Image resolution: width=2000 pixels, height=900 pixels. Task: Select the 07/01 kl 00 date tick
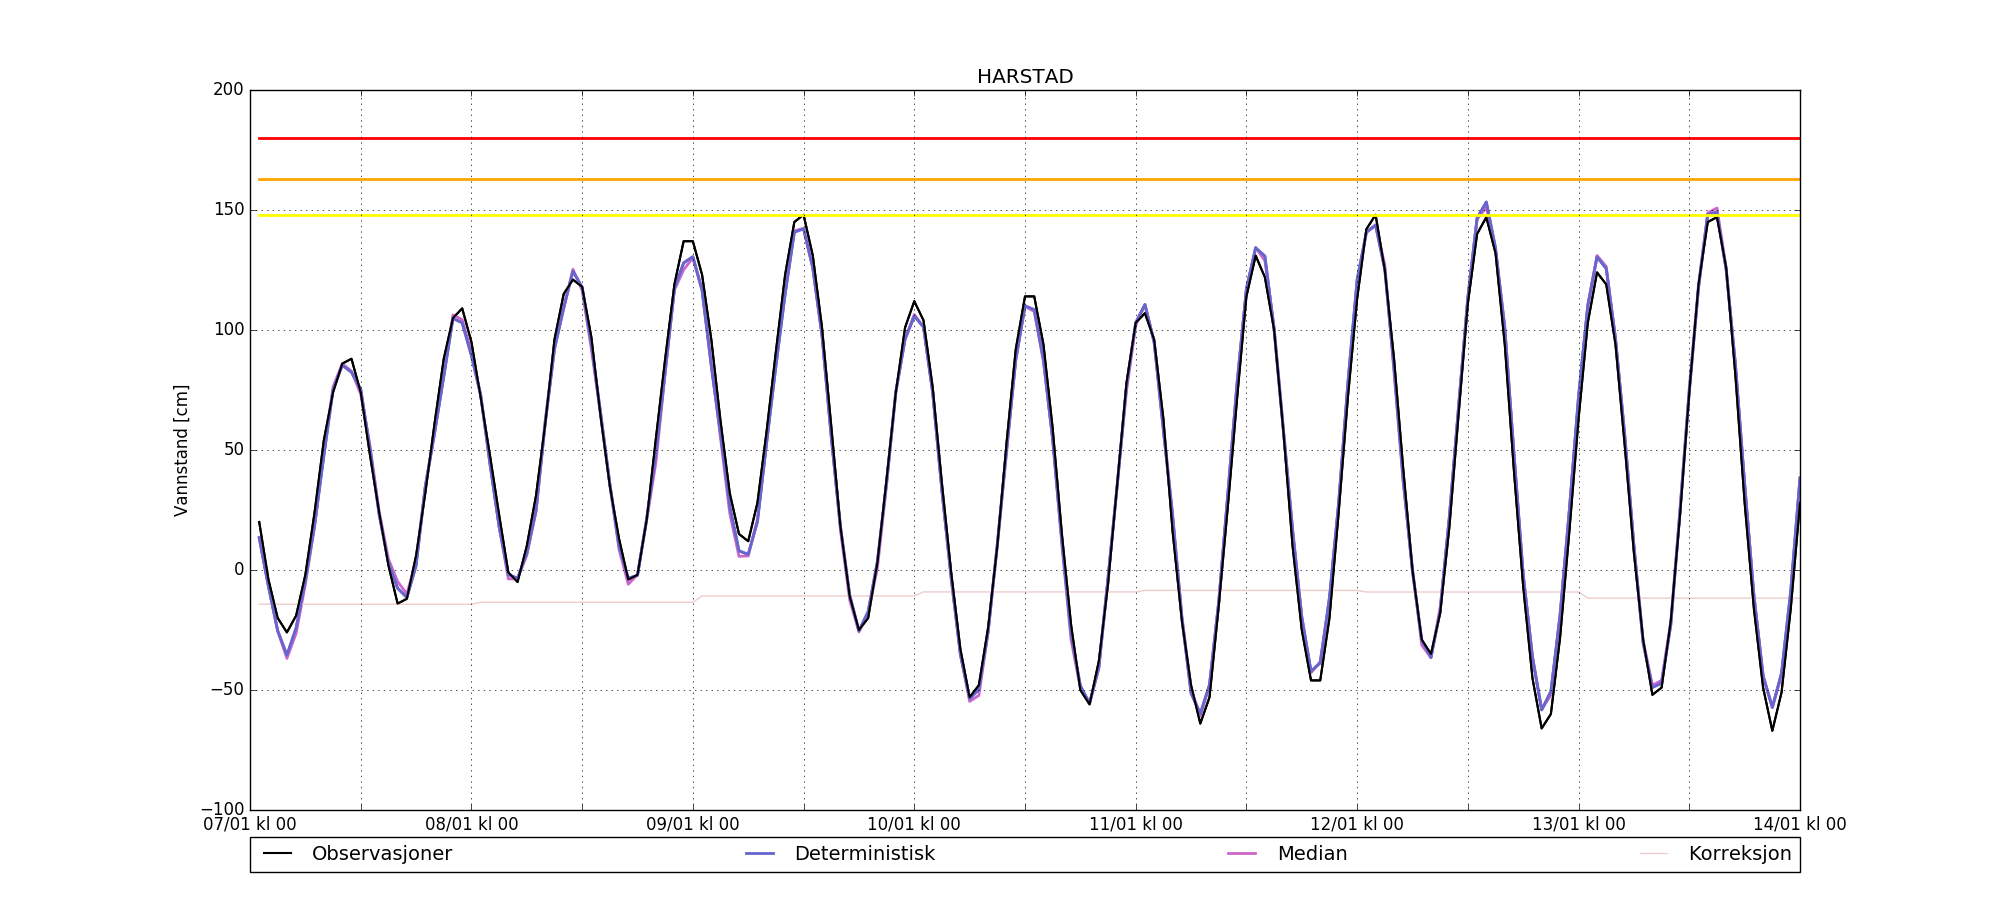point(250,825)
